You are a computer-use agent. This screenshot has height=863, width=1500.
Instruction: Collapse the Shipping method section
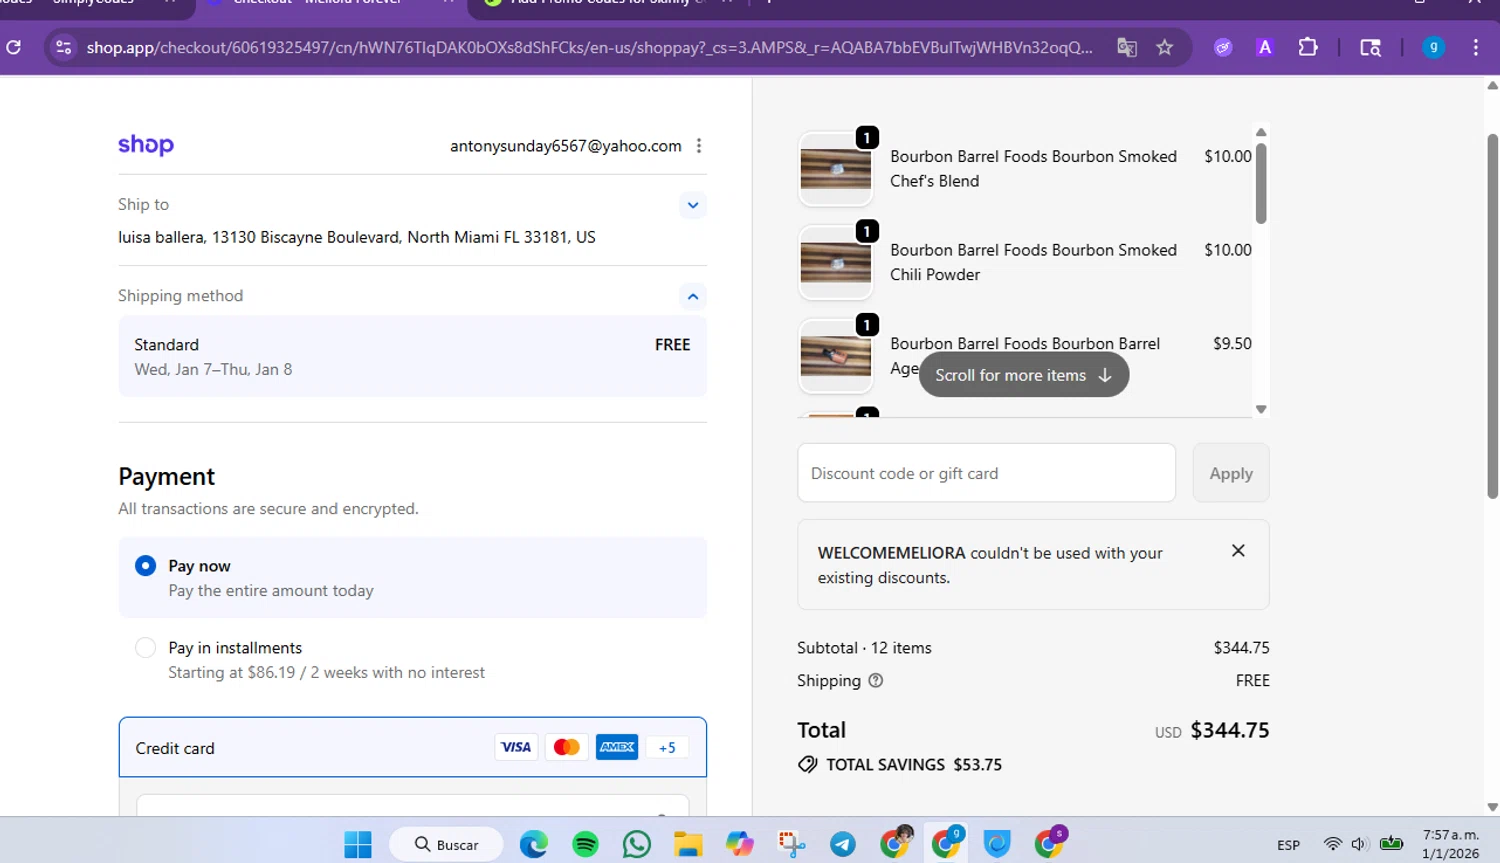(x=692, y=296)
